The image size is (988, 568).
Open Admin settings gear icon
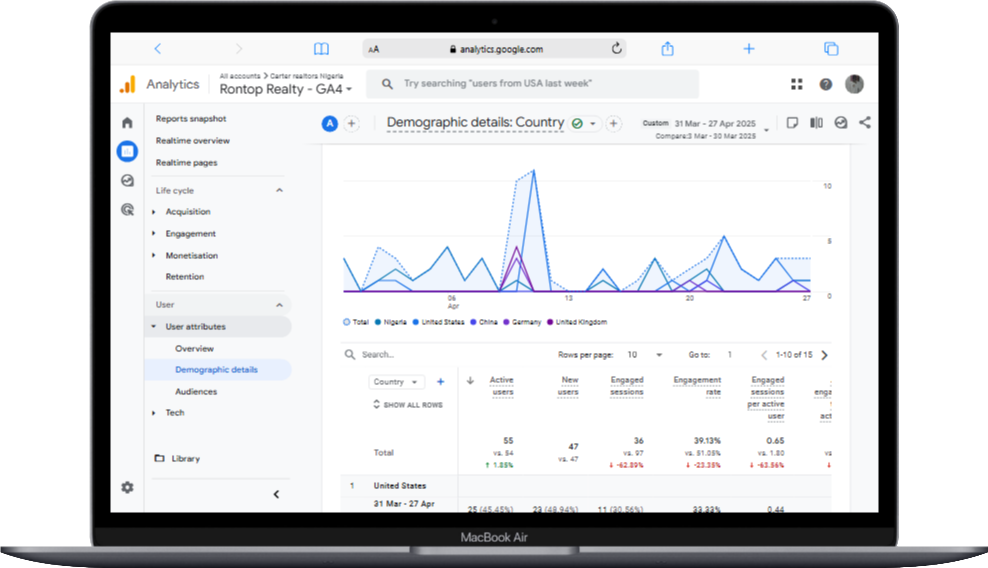coord(127,487)
